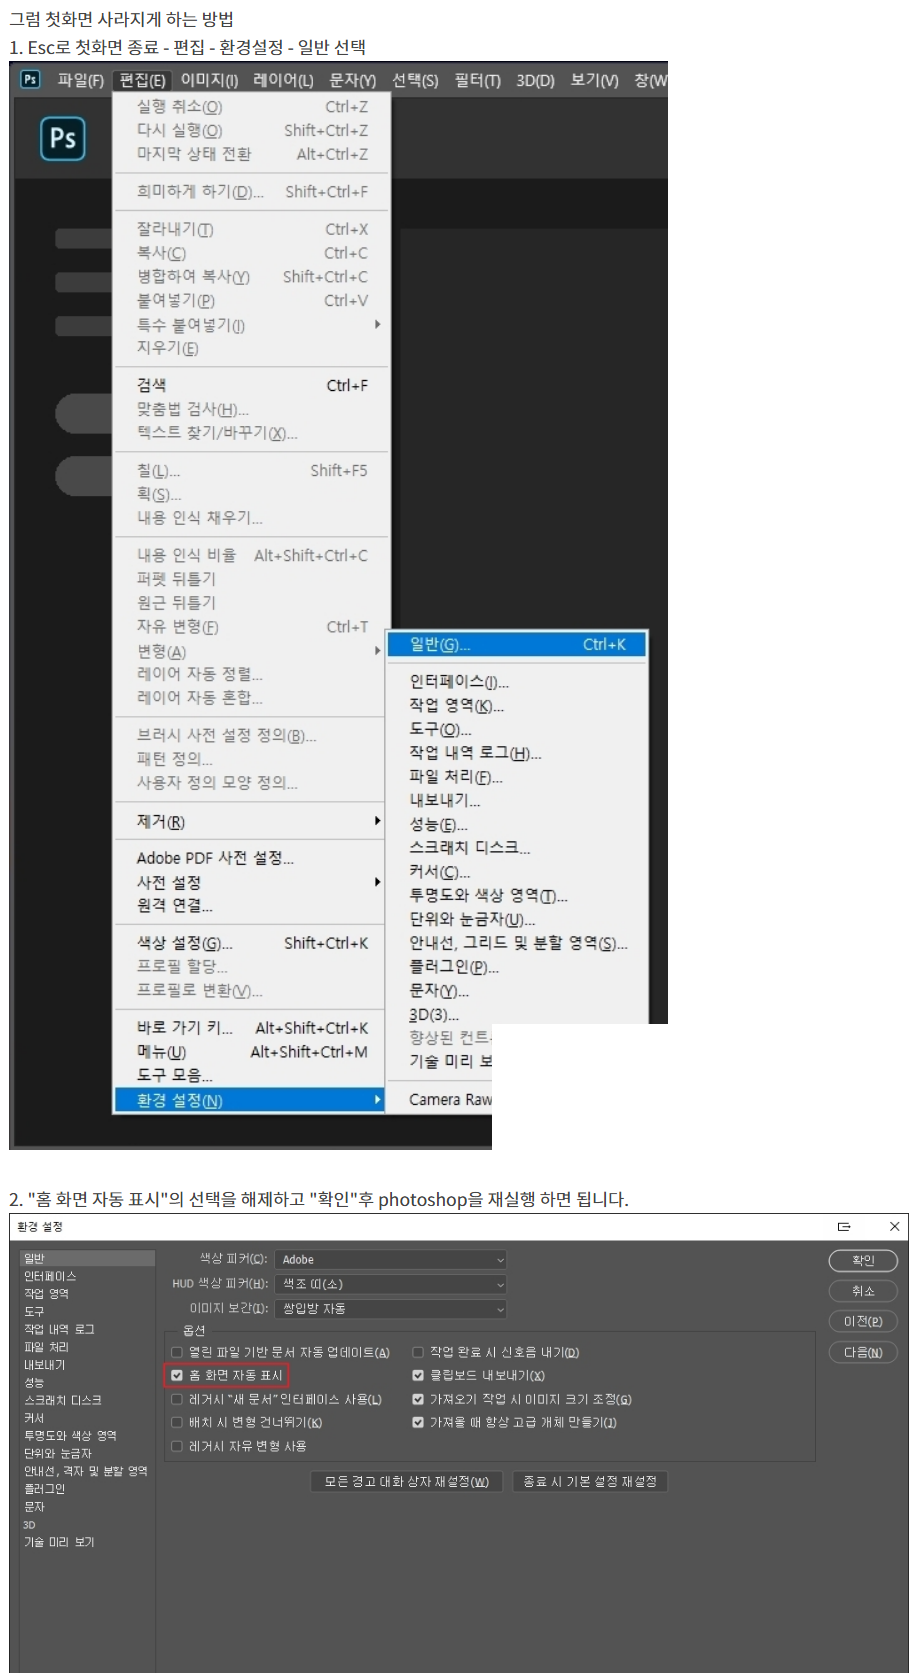Open the 파일 menu

(80, 80)
